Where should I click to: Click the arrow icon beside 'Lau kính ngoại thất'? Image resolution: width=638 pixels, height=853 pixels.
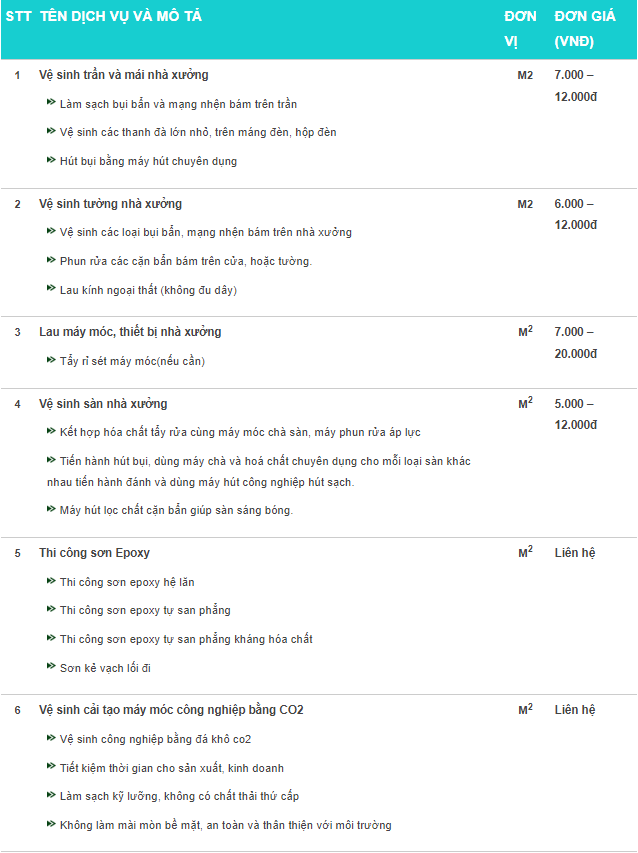(x=51, y=289)
